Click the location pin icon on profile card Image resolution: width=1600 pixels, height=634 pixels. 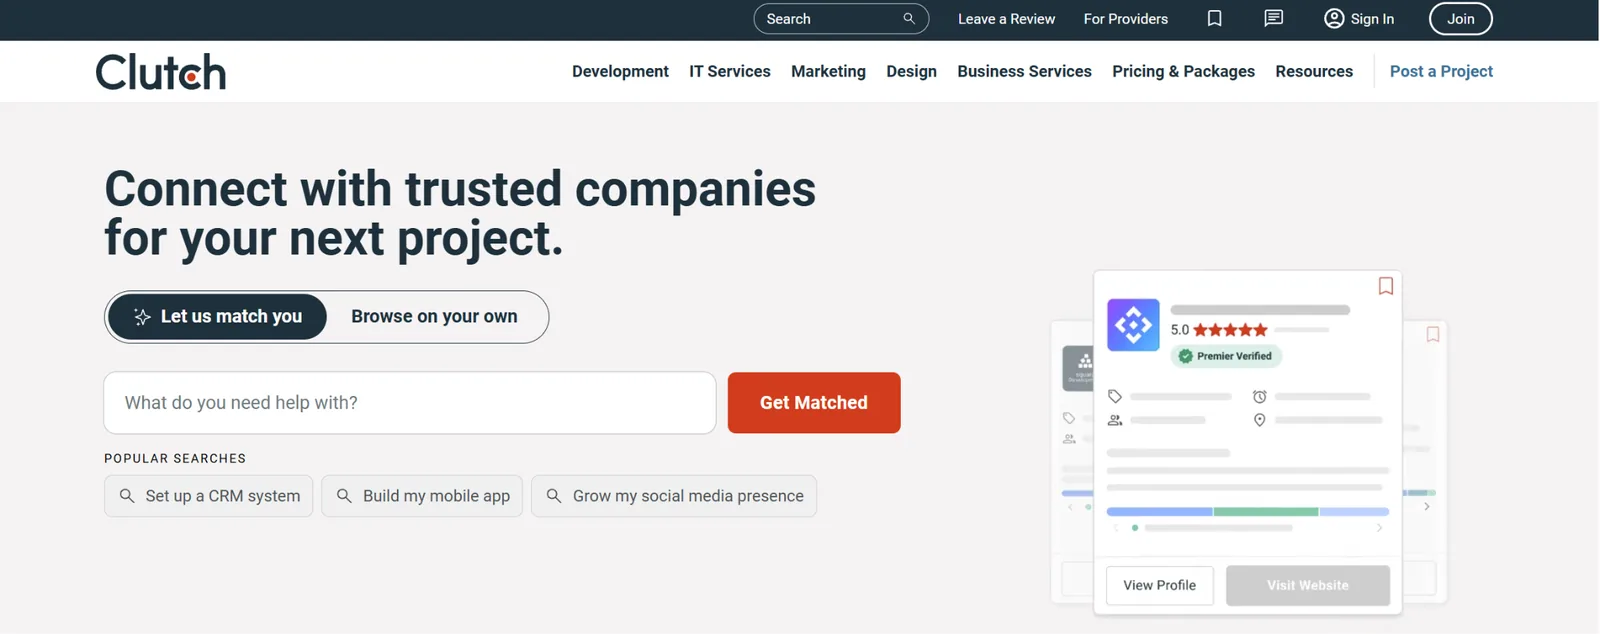pyautogui.click(x=1260, y=420)
